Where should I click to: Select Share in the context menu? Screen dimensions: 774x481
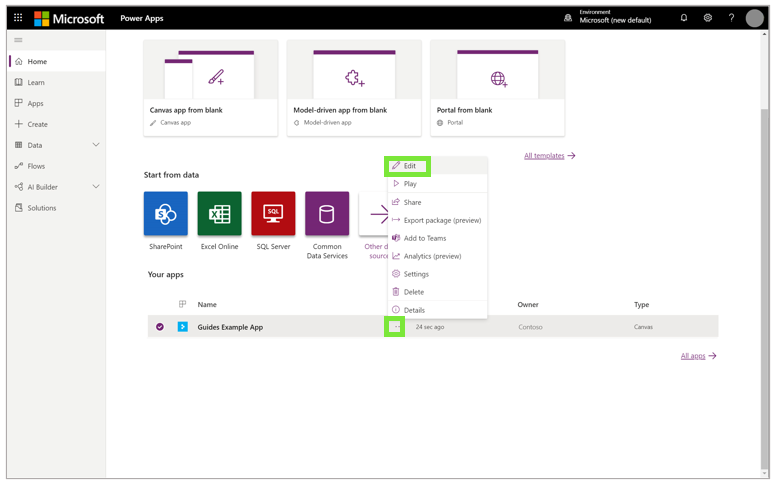(x=437, y=202)
